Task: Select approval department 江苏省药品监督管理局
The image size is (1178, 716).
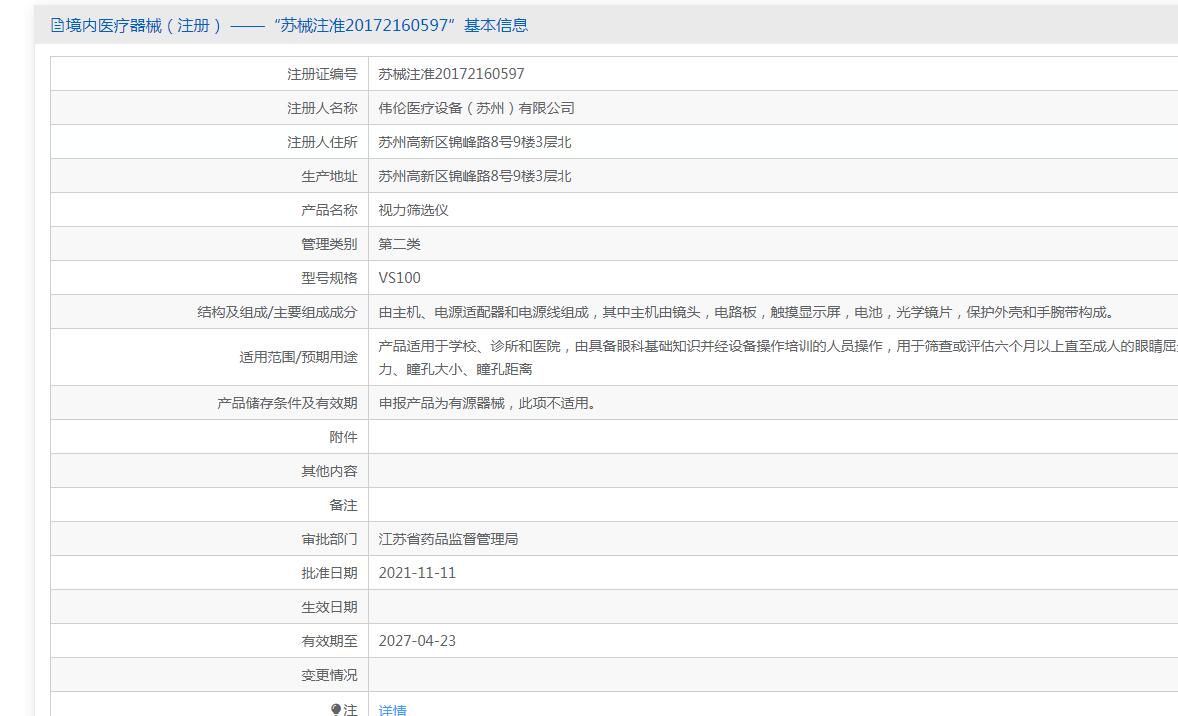Action: [448, 539]
